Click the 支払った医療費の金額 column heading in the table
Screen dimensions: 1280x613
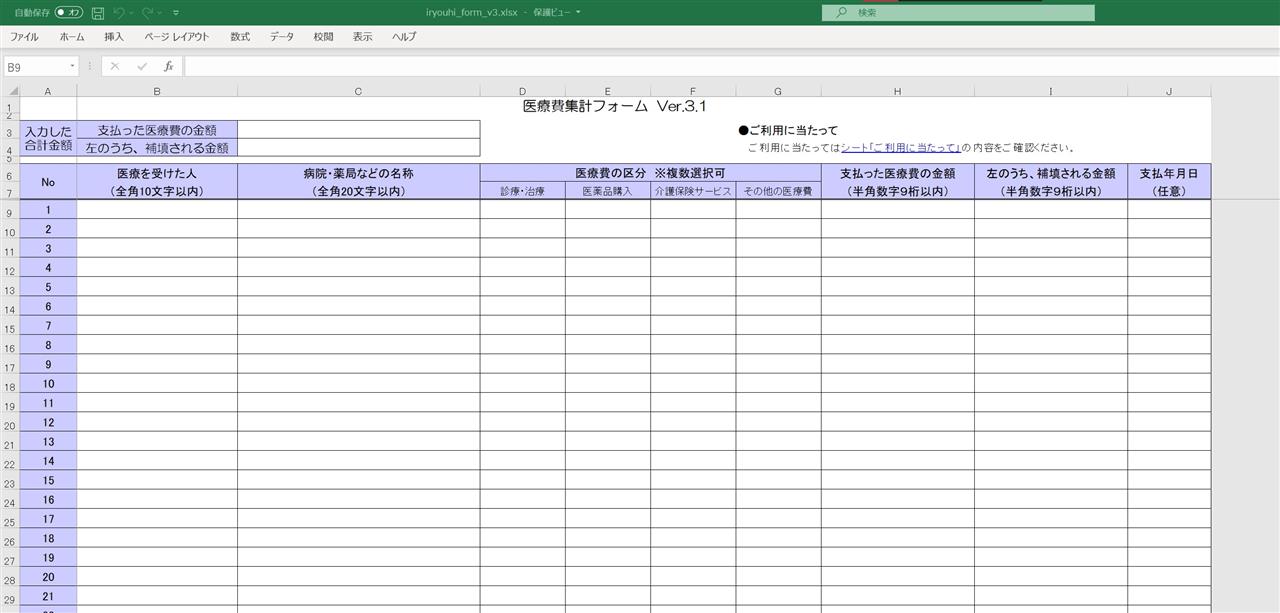898,182
